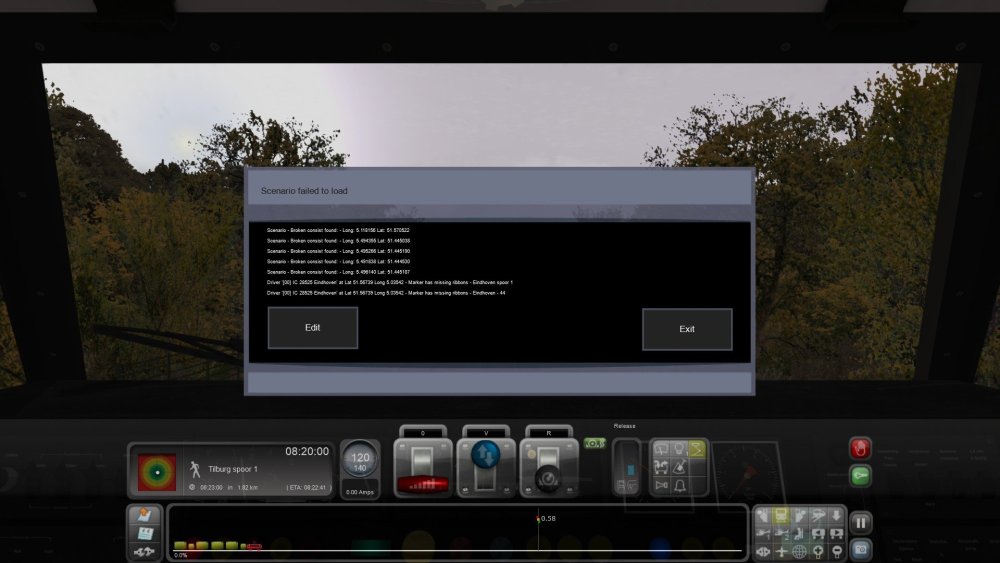Pause the game with the pause button

(x=860, y=522)
